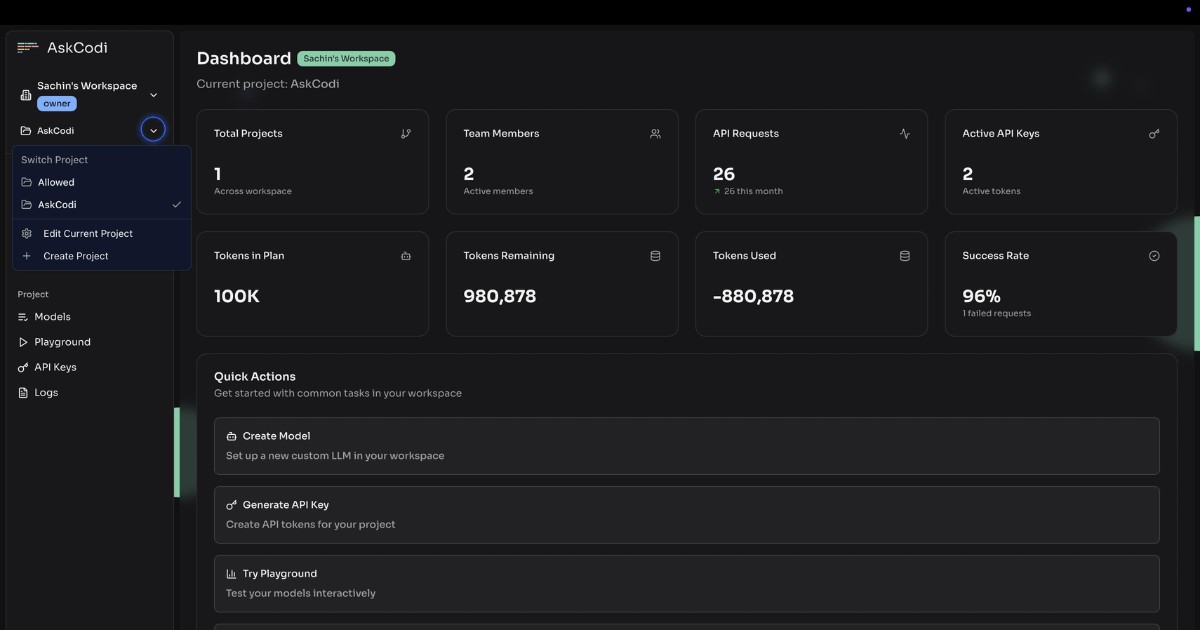
Task: Click the owner role badge
Action: [x=57, y=104]
